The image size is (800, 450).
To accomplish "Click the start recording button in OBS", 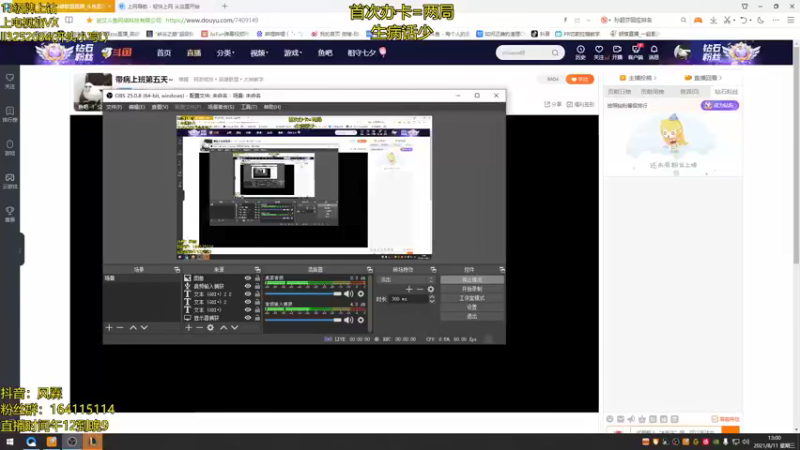I will coord(472,289).
